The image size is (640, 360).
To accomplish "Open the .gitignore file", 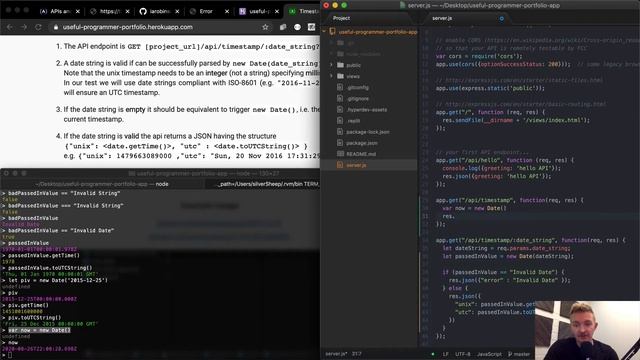I will [358, 98].
